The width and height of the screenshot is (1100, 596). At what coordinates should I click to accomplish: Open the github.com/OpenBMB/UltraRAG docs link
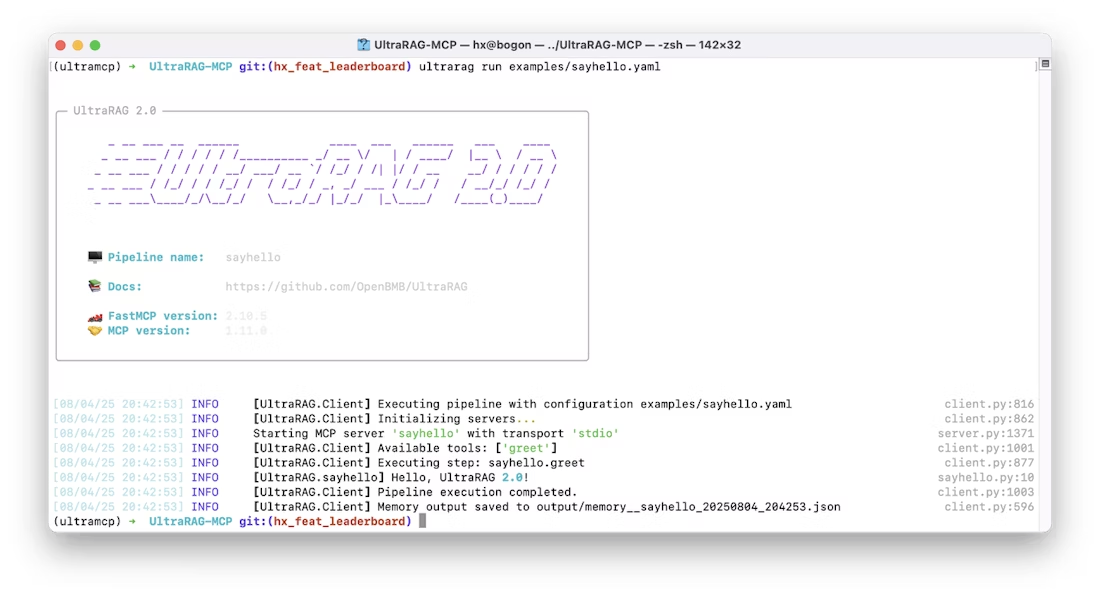pyautogui.click(x=346, y=287)
